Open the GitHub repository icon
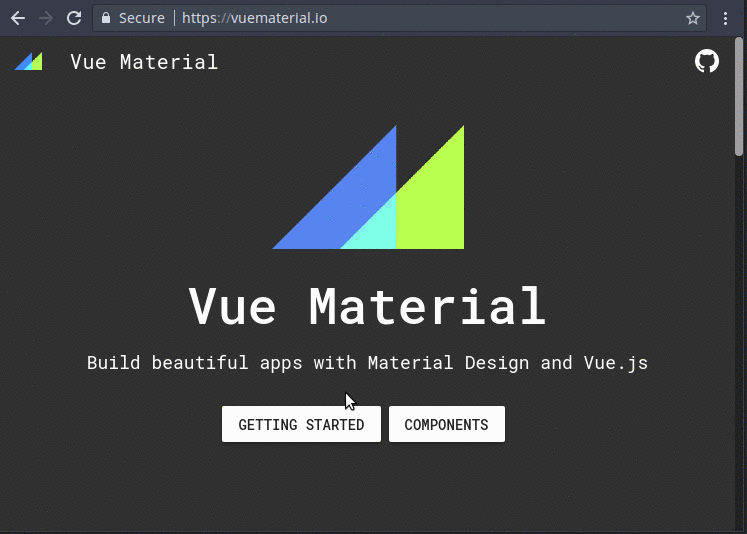Screen dimensions: 747x534 coord(707,61)
